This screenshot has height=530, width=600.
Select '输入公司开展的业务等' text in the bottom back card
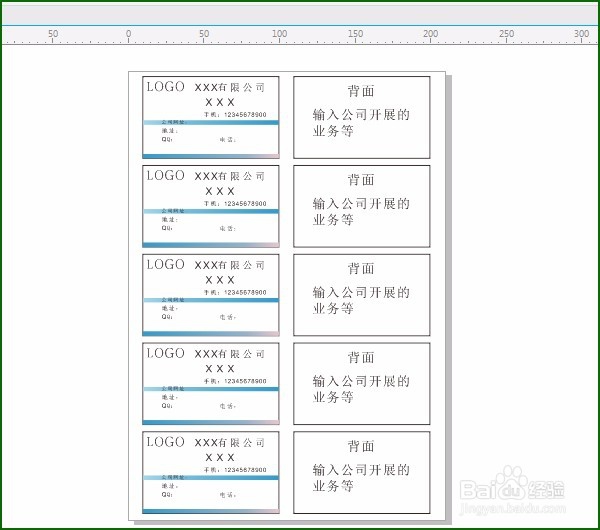361,478
